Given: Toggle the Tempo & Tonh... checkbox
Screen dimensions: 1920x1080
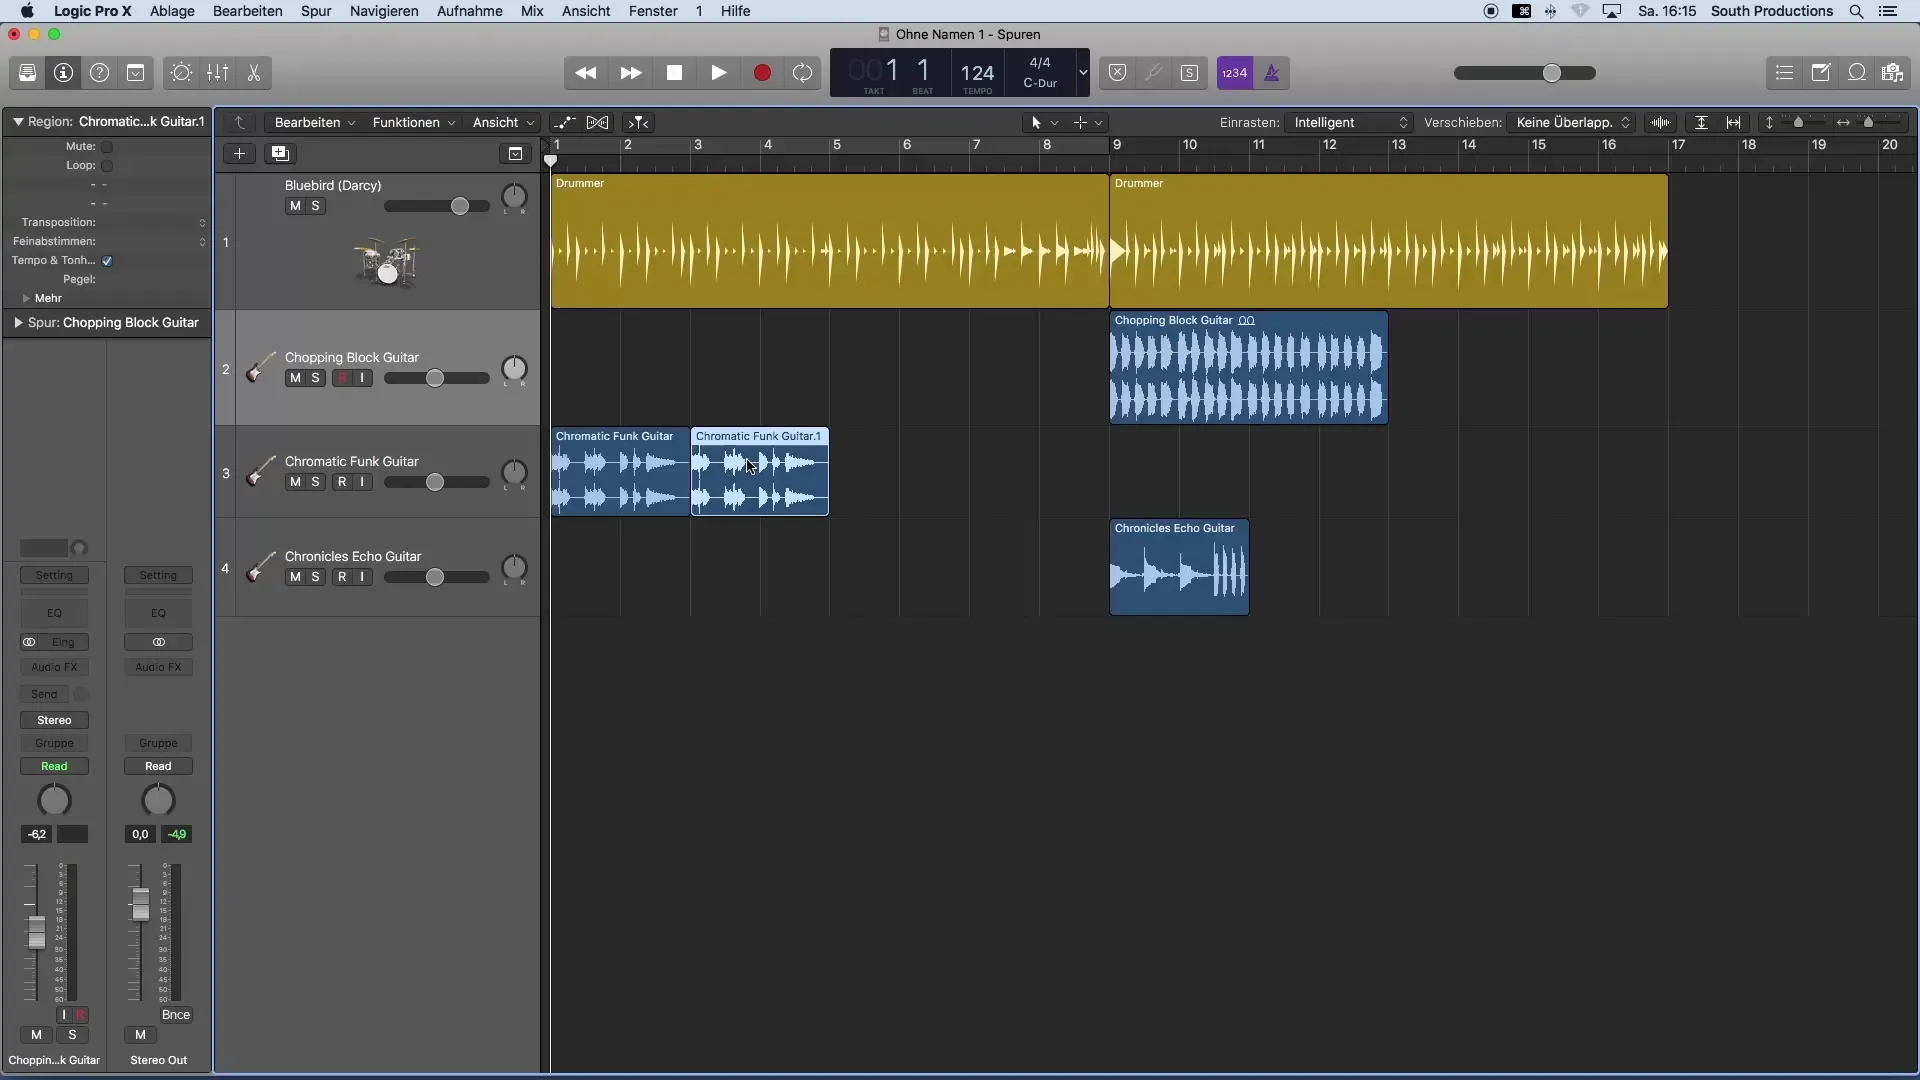Looking at the screenshot, I should click(107, 261).
